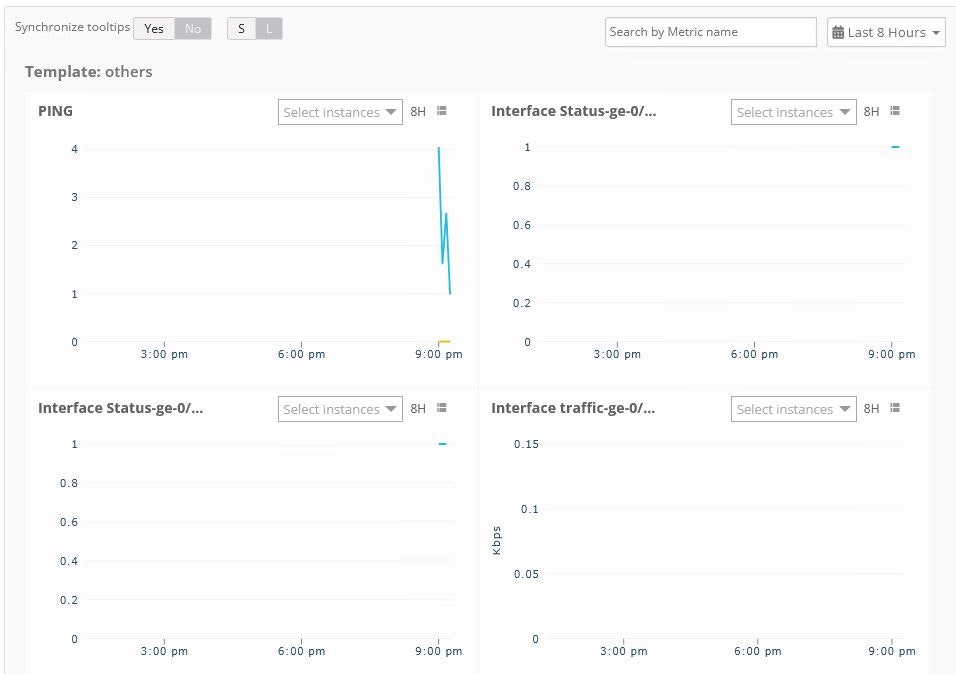Open Select instances dropdown on PING chart
This screenshot has height=674, width=956.
pyautogui.click(x=340, y=112)
